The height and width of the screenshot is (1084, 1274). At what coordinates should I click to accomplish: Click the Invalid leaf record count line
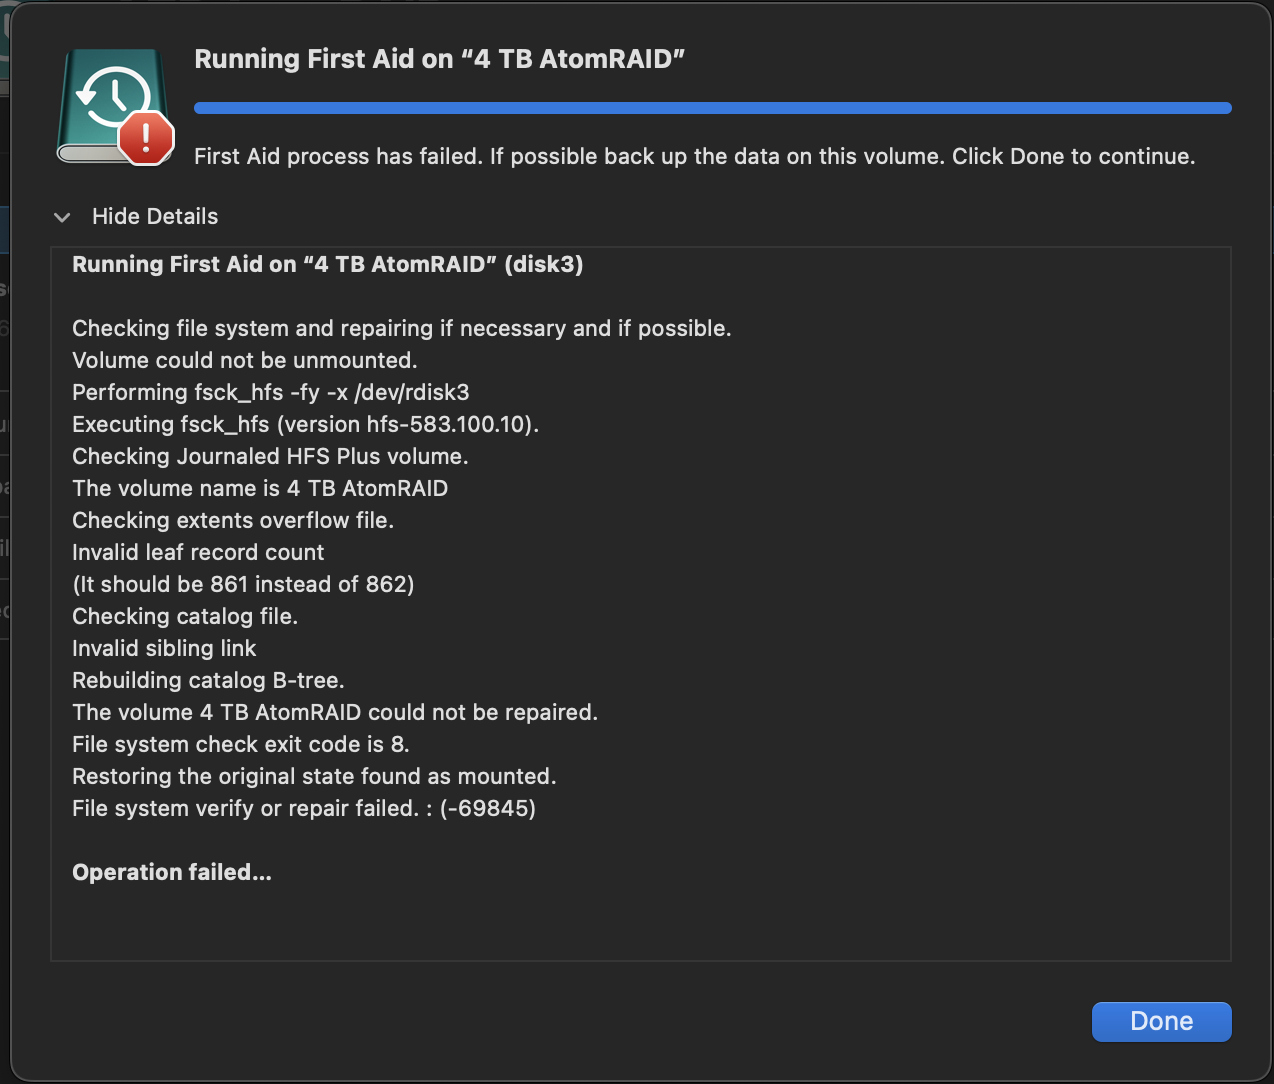[198, 552]
